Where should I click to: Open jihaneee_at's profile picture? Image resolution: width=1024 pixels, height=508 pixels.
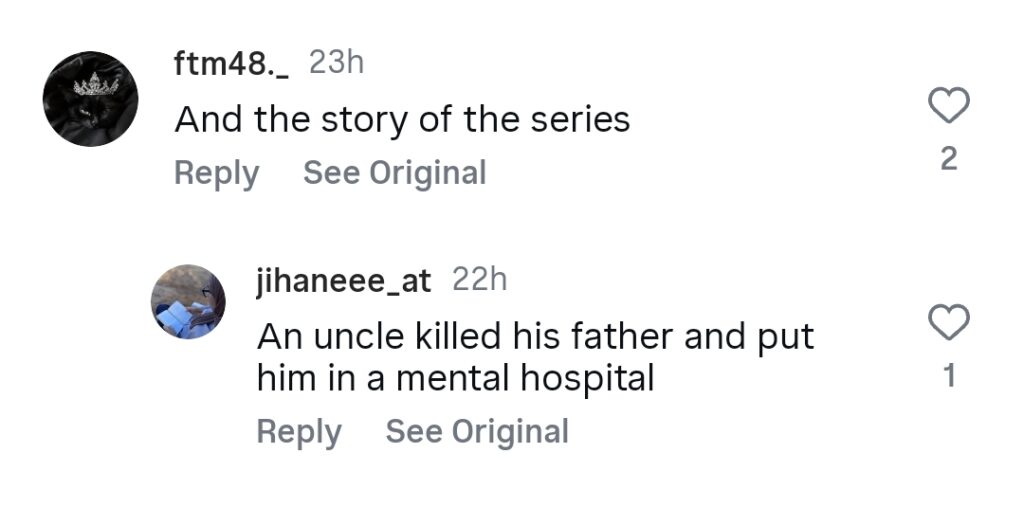coord(189,302)
